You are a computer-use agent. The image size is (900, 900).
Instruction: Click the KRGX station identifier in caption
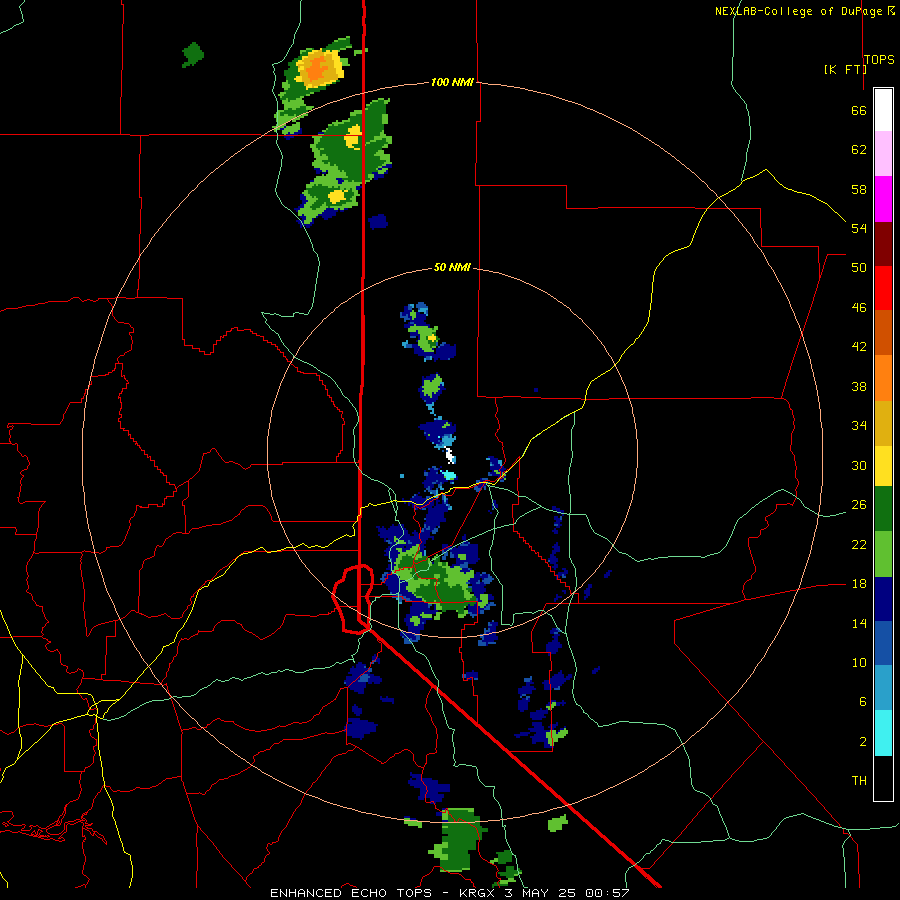tap(479, 893)
